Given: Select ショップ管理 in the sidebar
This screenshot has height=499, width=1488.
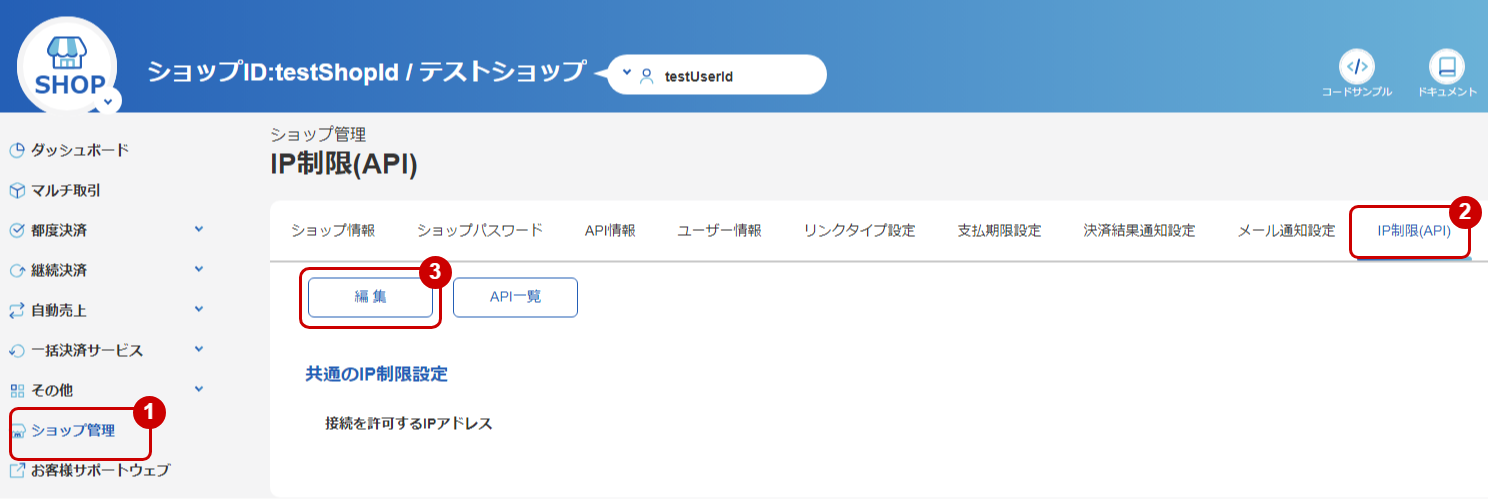Looking at the screenshot, I should (x=73, y=431).
